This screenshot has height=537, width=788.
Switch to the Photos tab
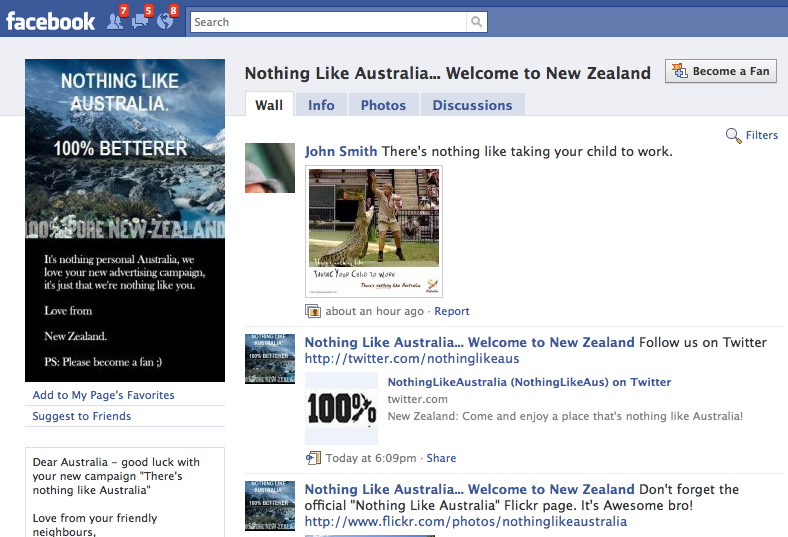click(383, 105)
